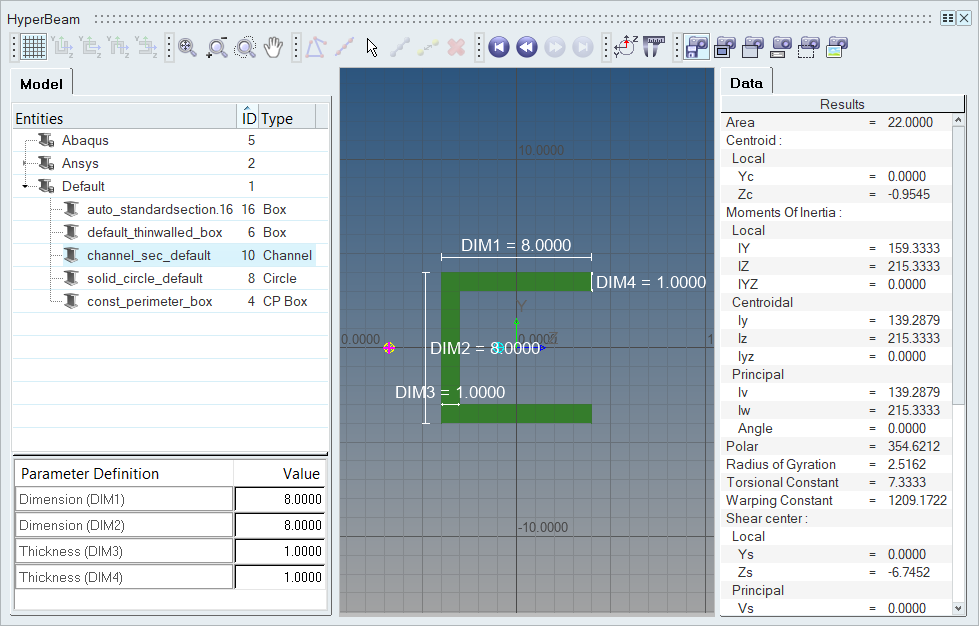979x626 pixels.
Task: Click the zoom-in magnifier icon
Action: (187, 47)
